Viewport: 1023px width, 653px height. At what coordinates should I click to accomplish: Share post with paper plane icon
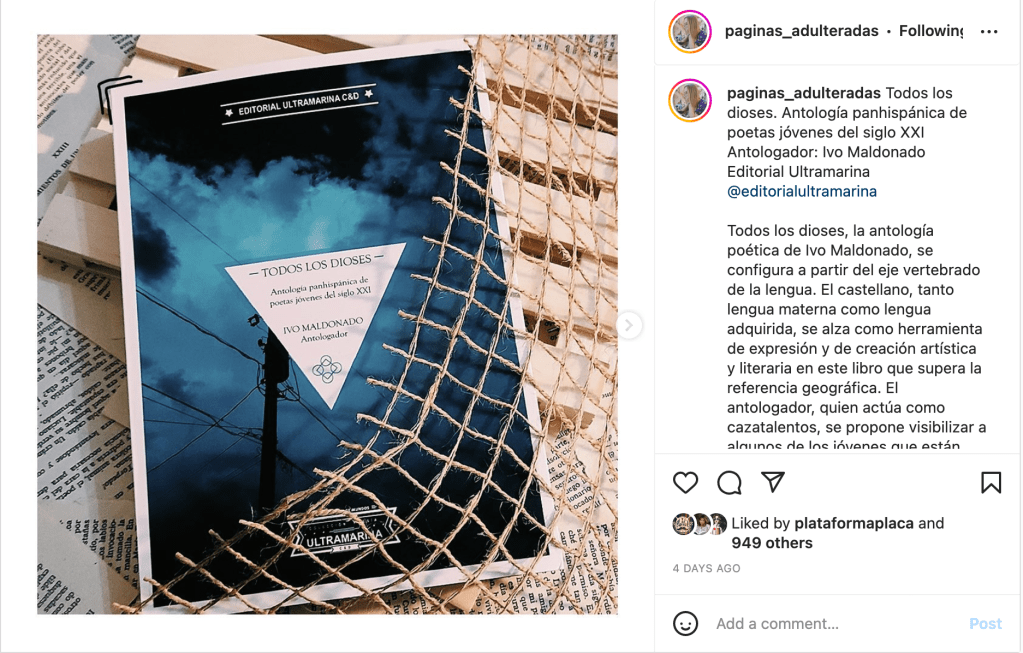[772, 481]
